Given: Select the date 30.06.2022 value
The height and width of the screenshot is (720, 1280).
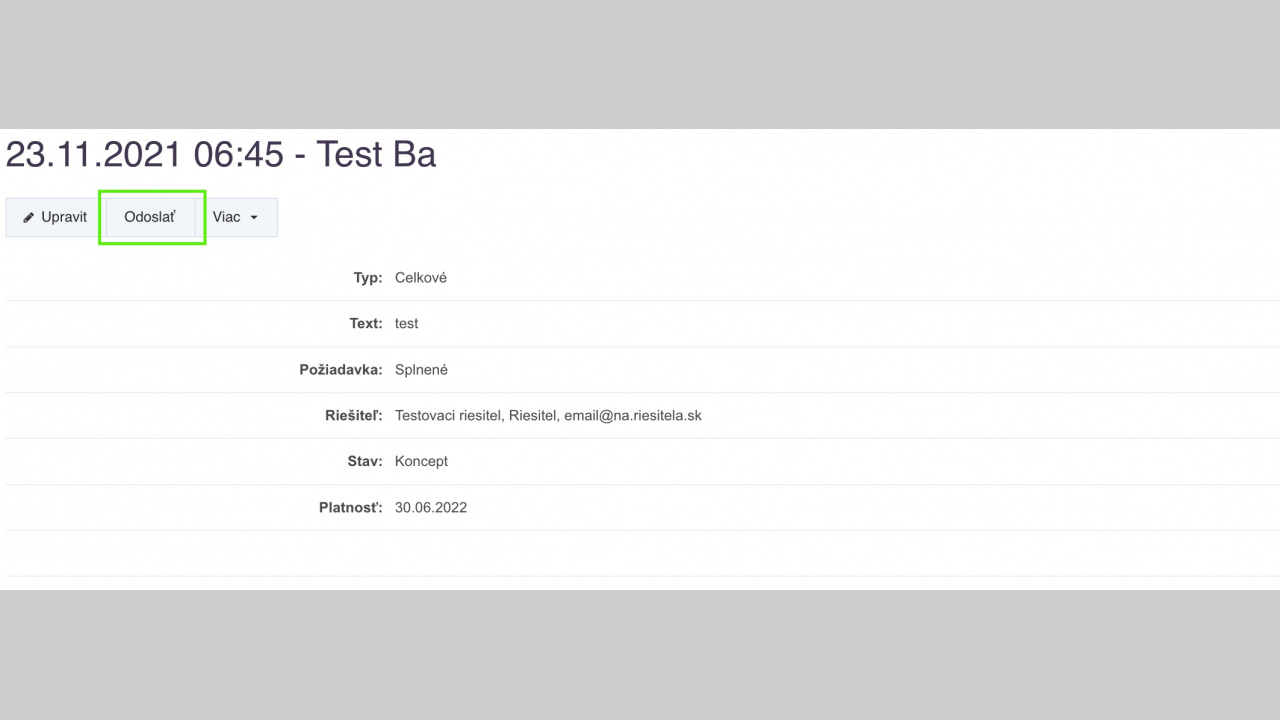Looking at the screenshot, I should tap(431, 508).
